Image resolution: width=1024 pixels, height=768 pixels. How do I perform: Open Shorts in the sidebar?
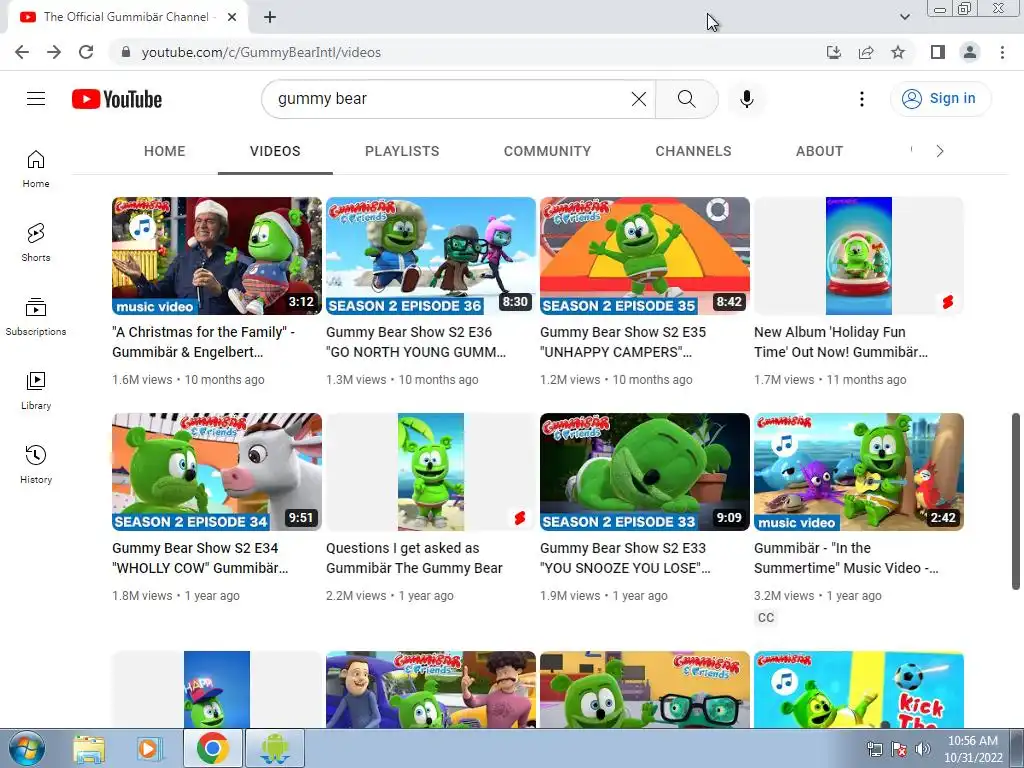[36, 243]
